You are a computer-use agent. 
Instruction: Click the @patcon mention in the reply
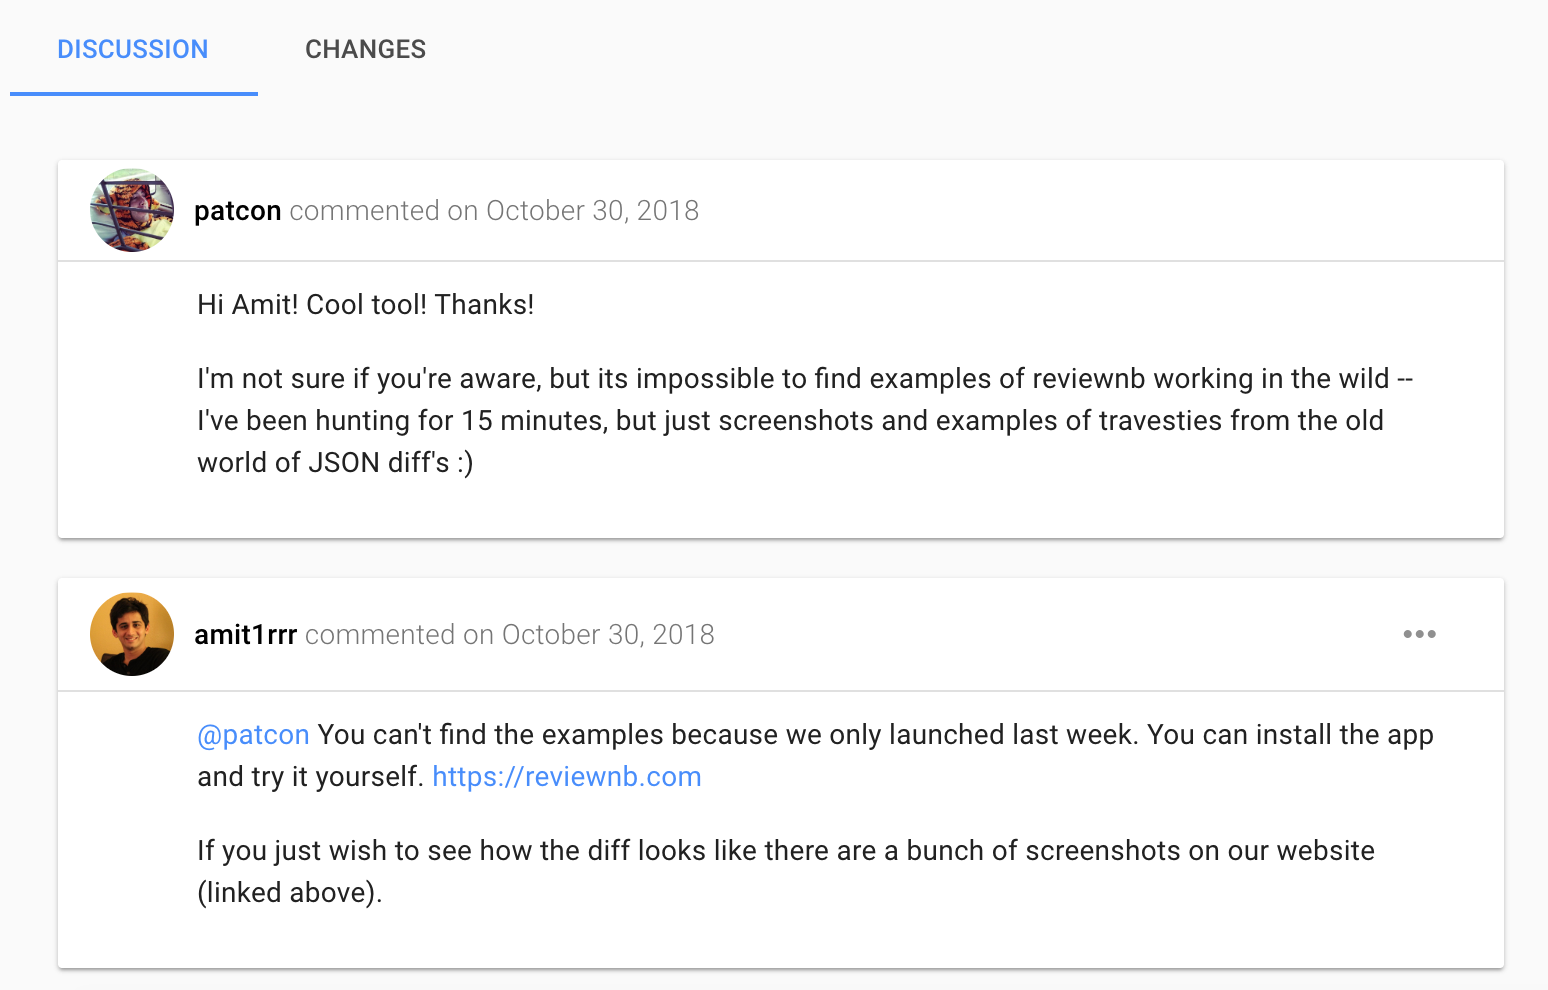click(253, 735)
